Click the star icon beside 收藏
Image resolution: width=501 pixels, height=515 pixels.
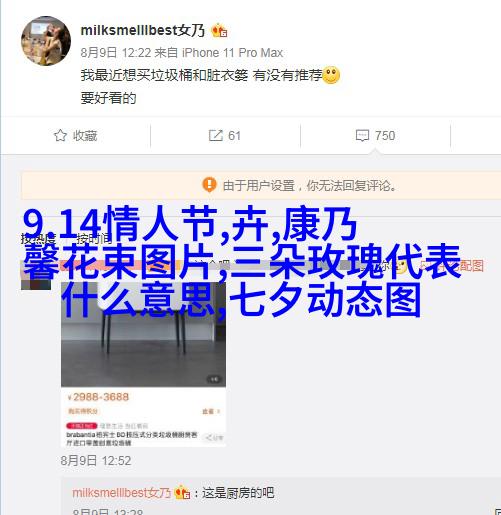coord(60,135)
